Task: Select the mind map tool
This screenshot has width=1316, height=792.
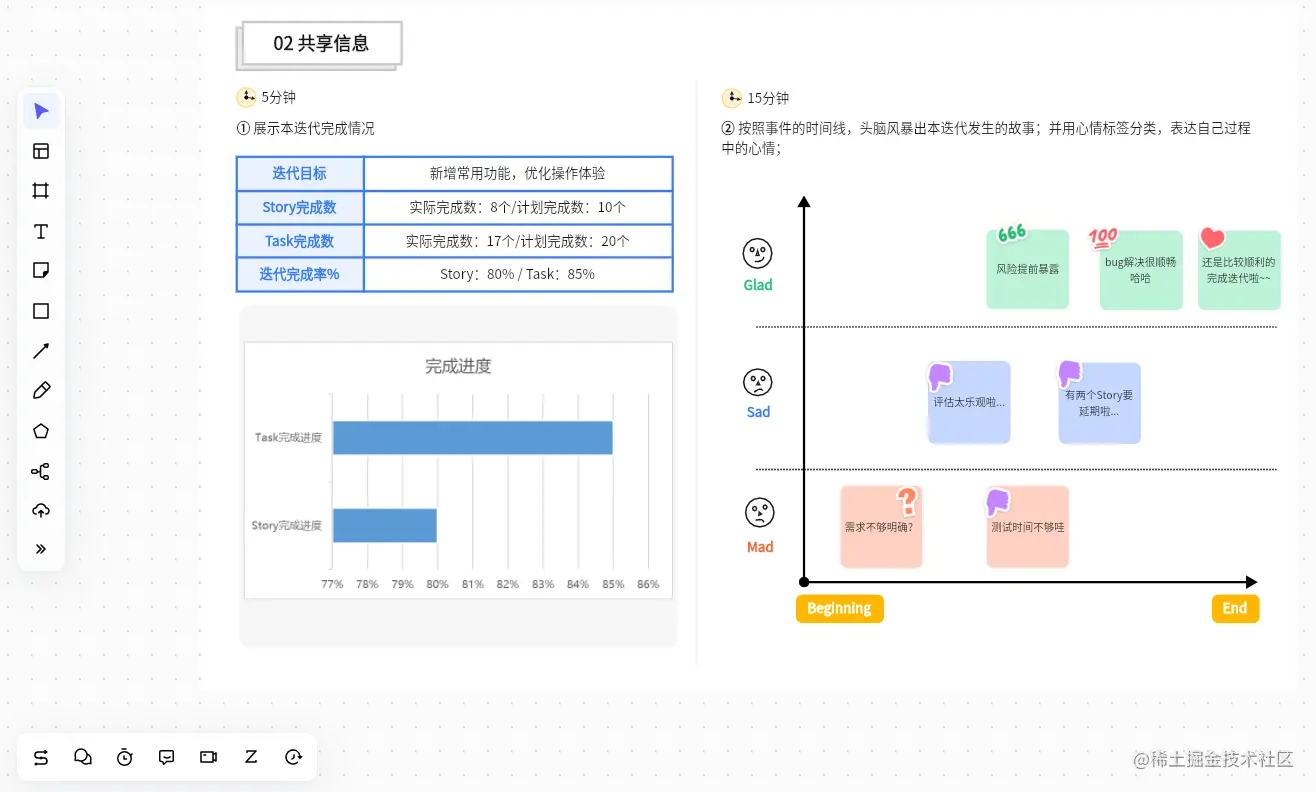Action: (x=41, y=472)
